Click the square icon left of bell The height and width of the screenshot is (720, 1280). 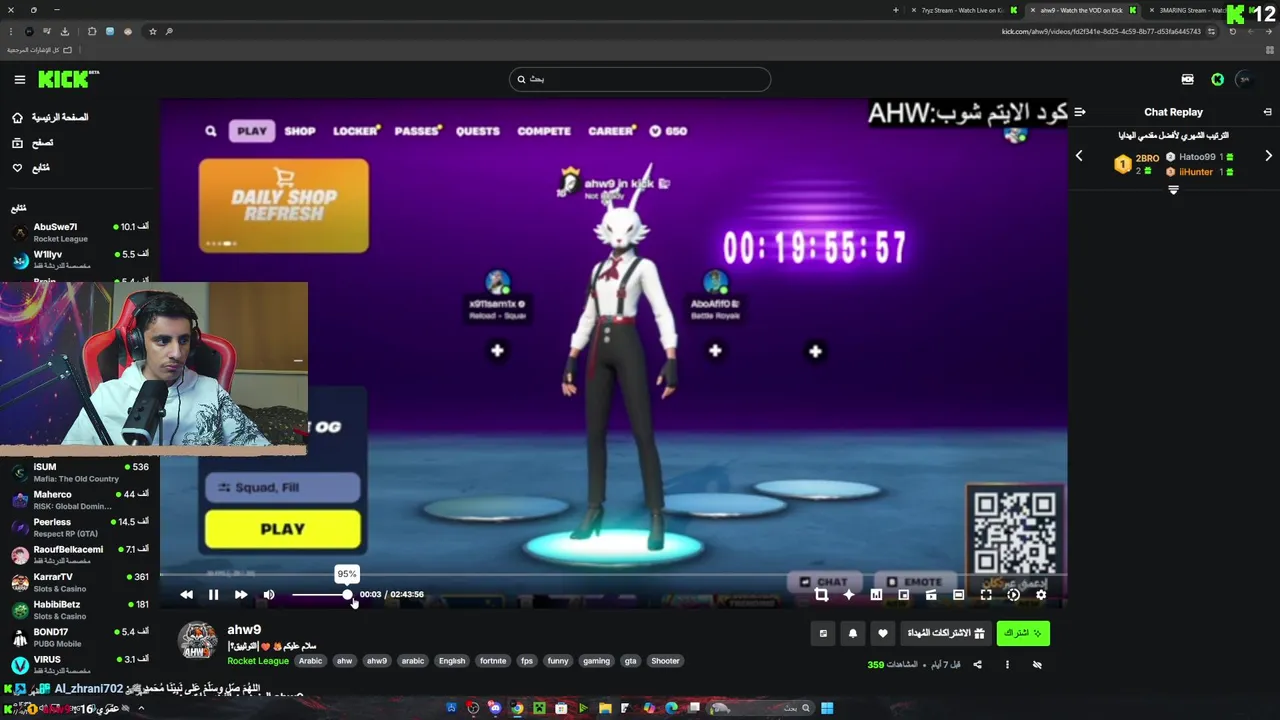(823, 633)
